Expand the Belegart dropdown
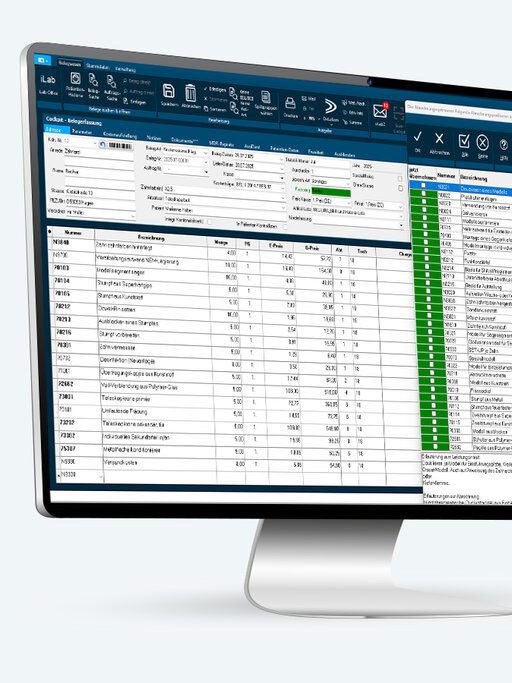Screen dimensions: 512x683 185,152
